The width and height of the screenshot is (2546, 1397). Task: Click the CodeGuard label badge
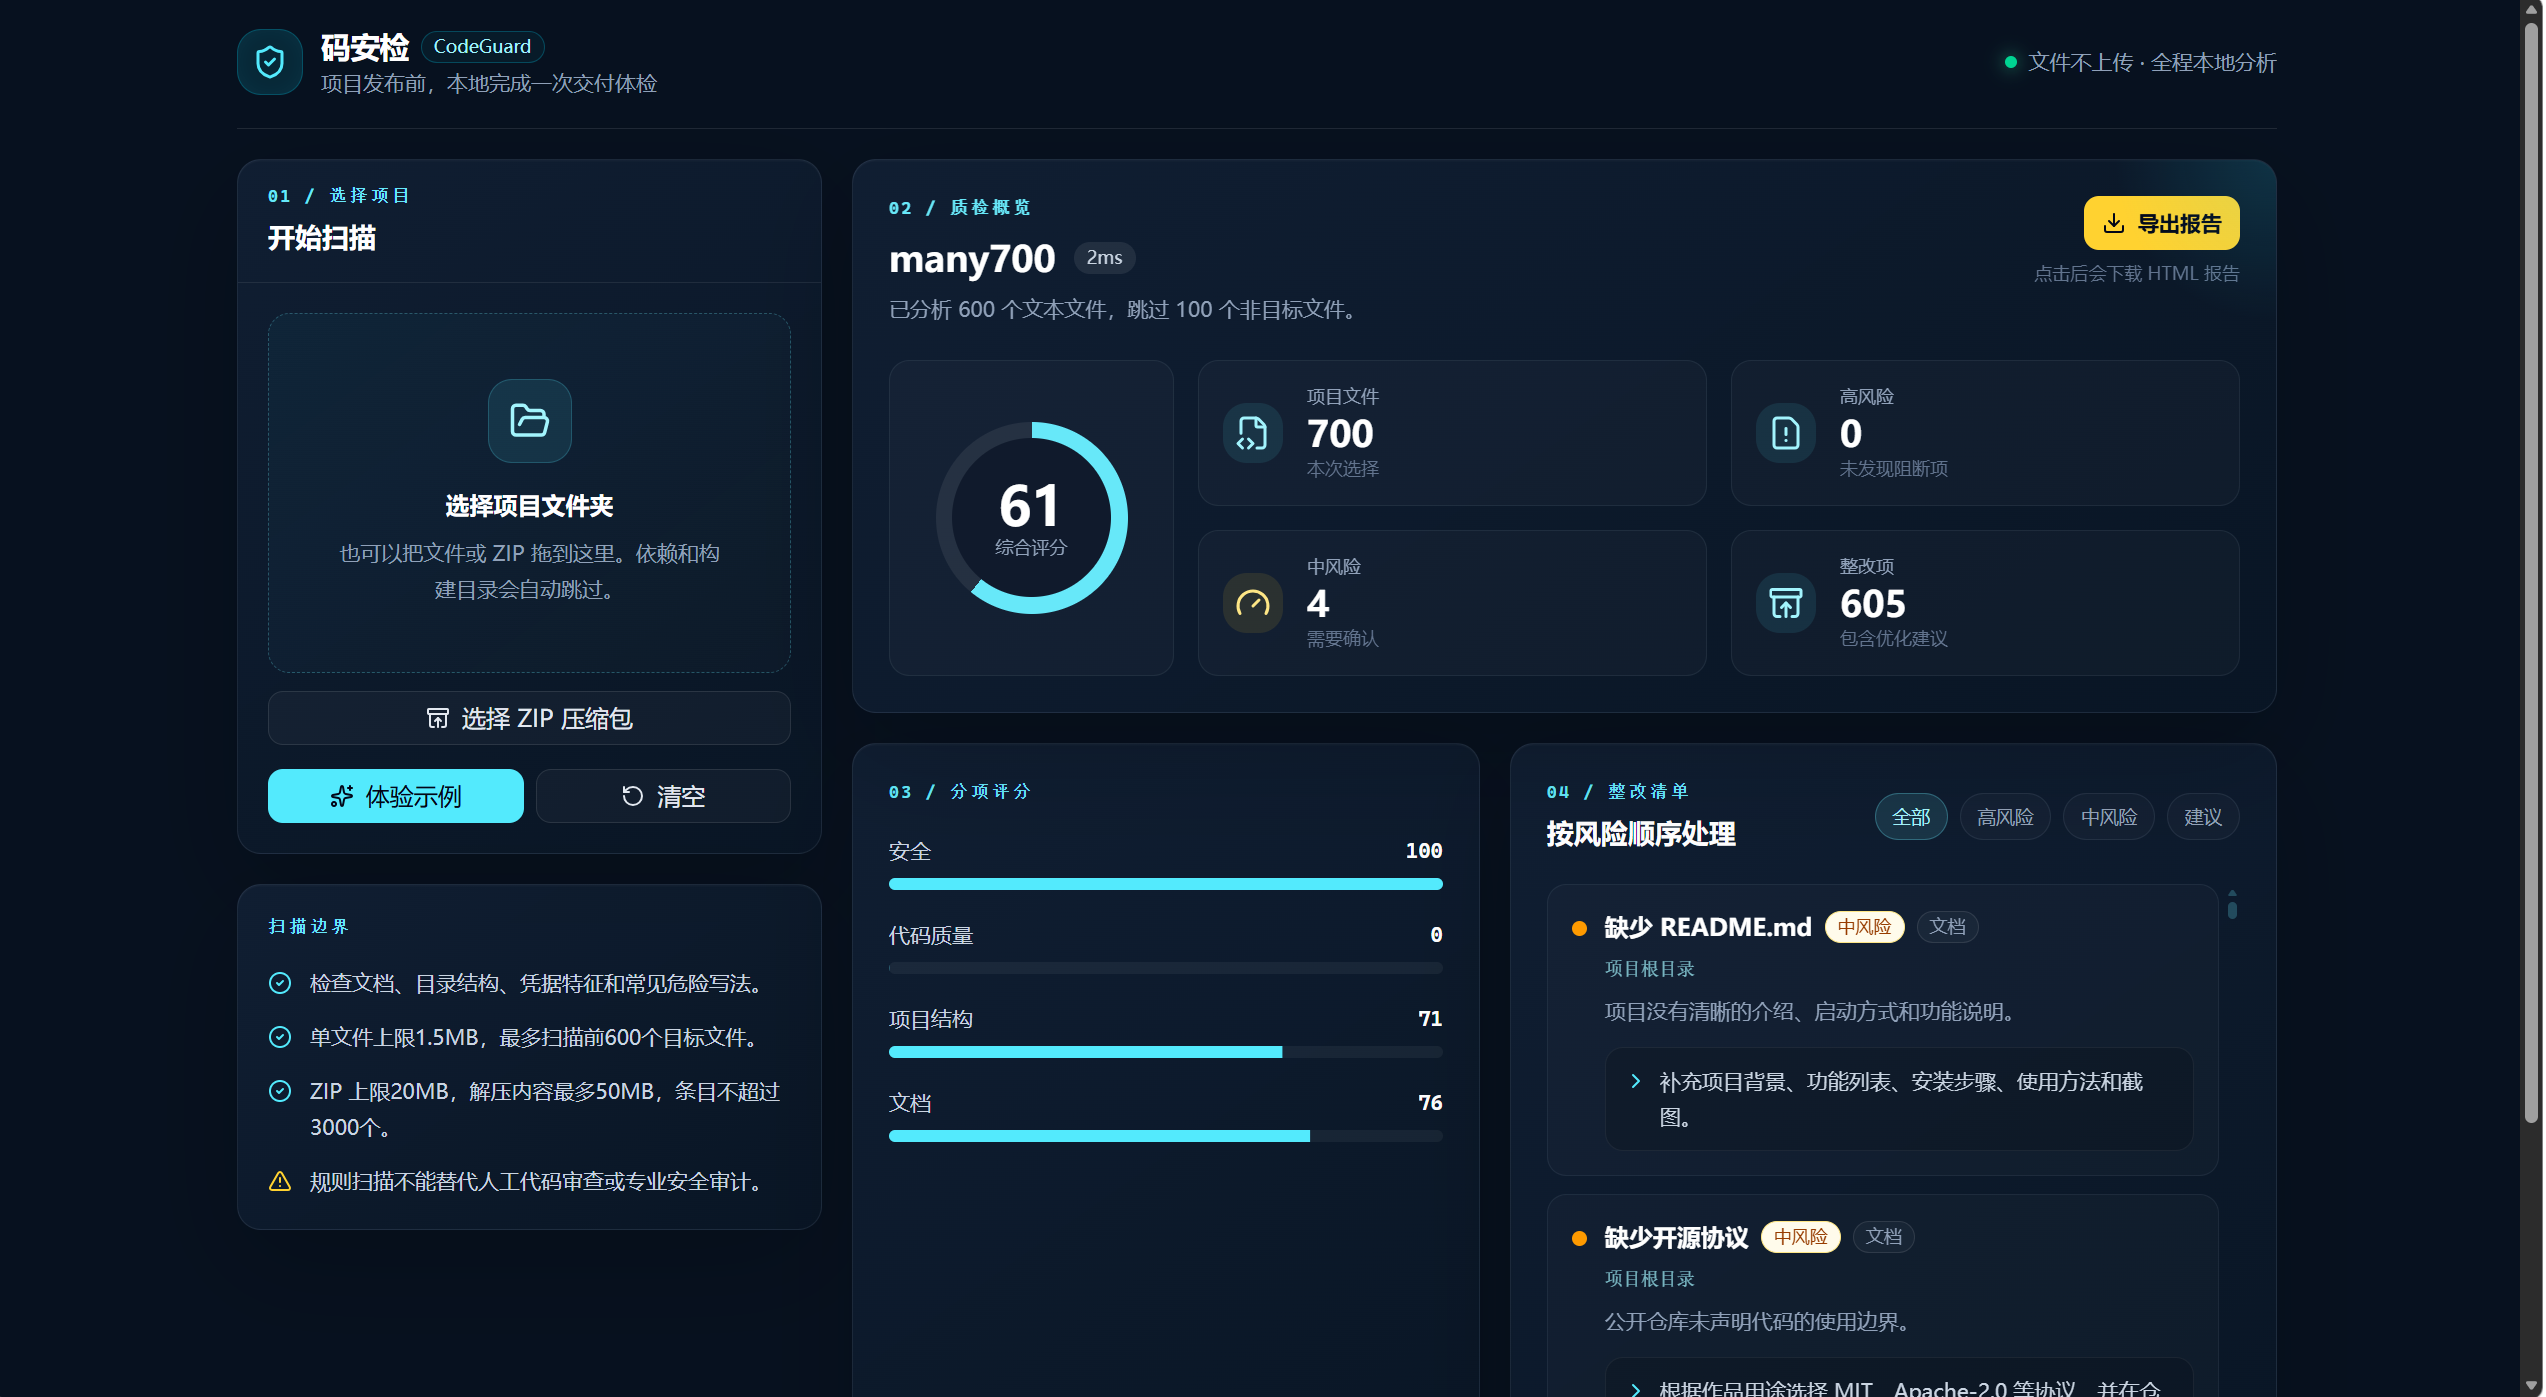coord(482,46)
